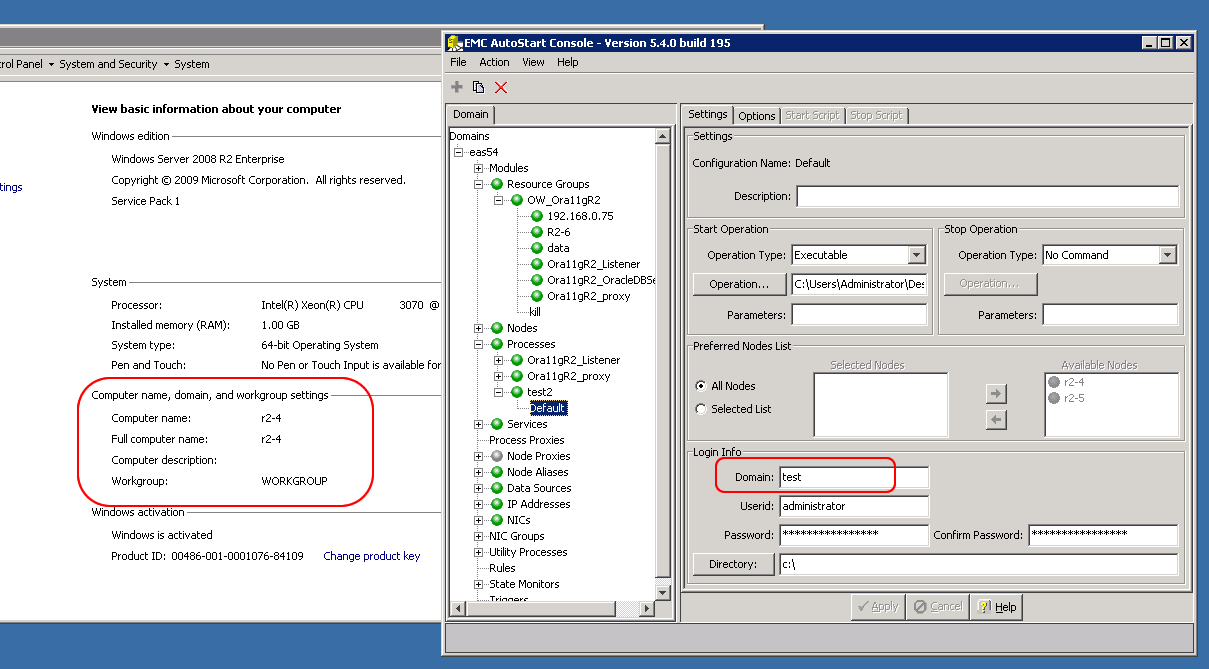Select the kill tree item
Screen dimensions: 1209x669
(535, 312)
